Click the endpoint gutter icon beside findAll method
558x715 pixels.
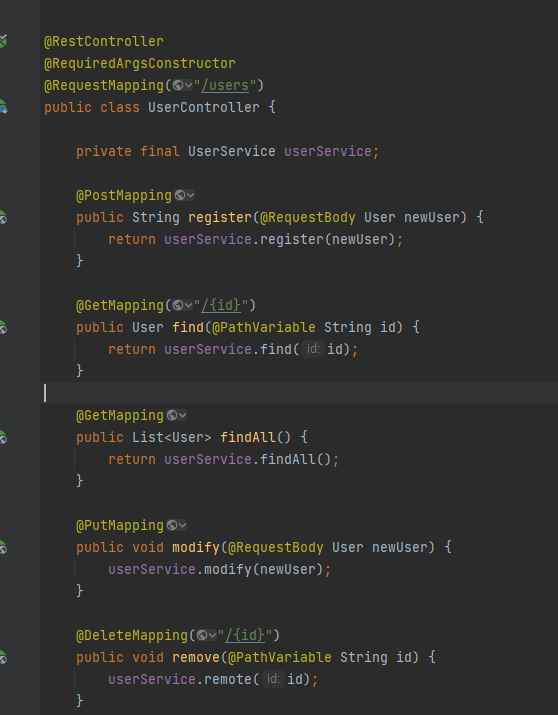(x=3, y=438)
